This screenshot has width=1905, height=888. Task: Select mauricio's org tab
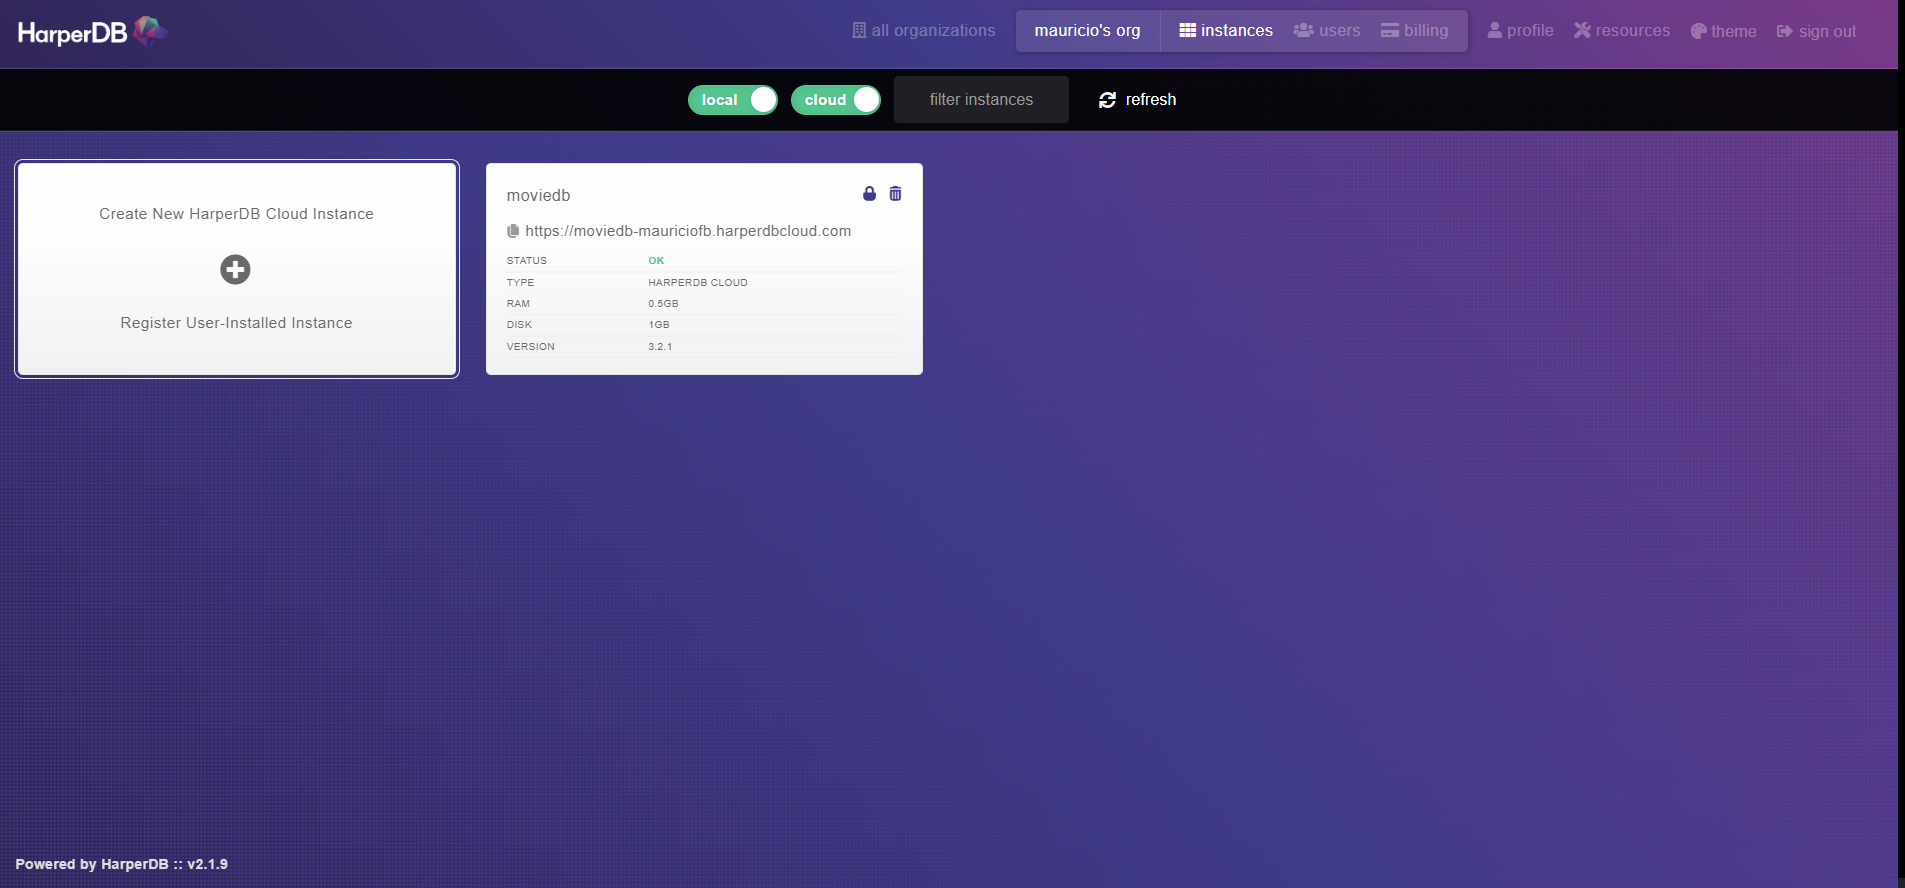pos(1087,31)
